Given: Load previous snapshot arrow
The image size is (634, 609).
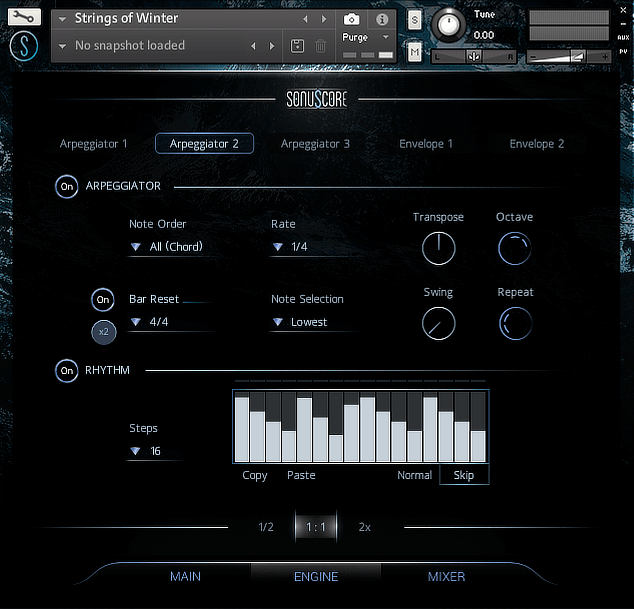Looking at the screenshot, I should click(253, 46).
